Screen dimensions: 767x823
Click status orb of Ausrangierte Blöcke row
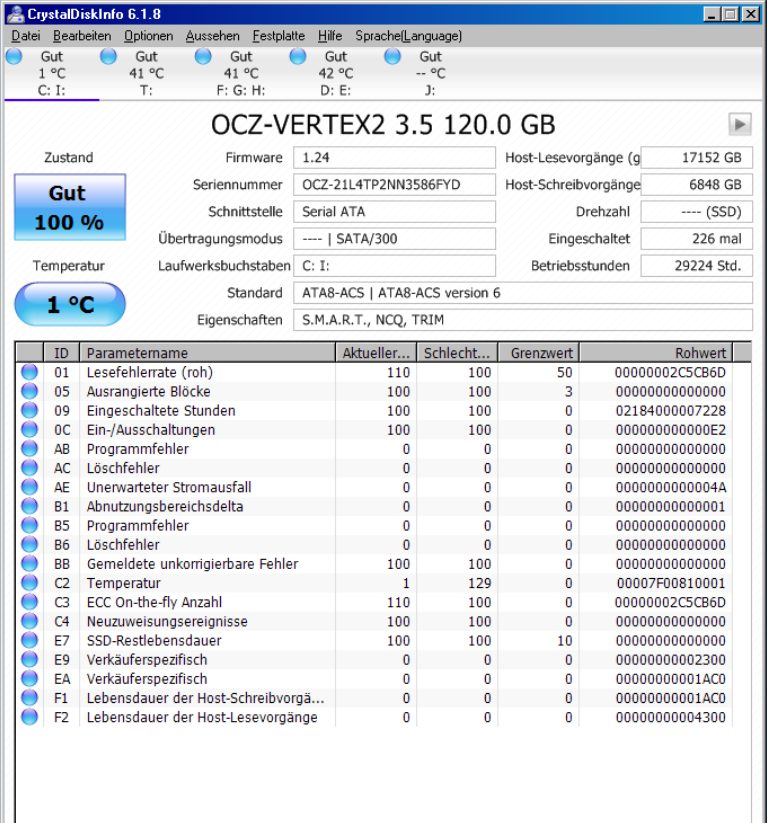(29, 391)
